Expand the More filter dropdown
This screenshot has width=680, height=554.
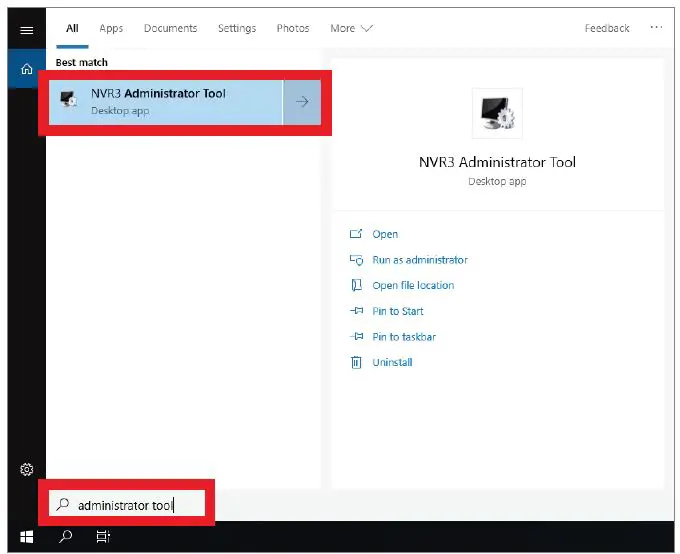351,28
